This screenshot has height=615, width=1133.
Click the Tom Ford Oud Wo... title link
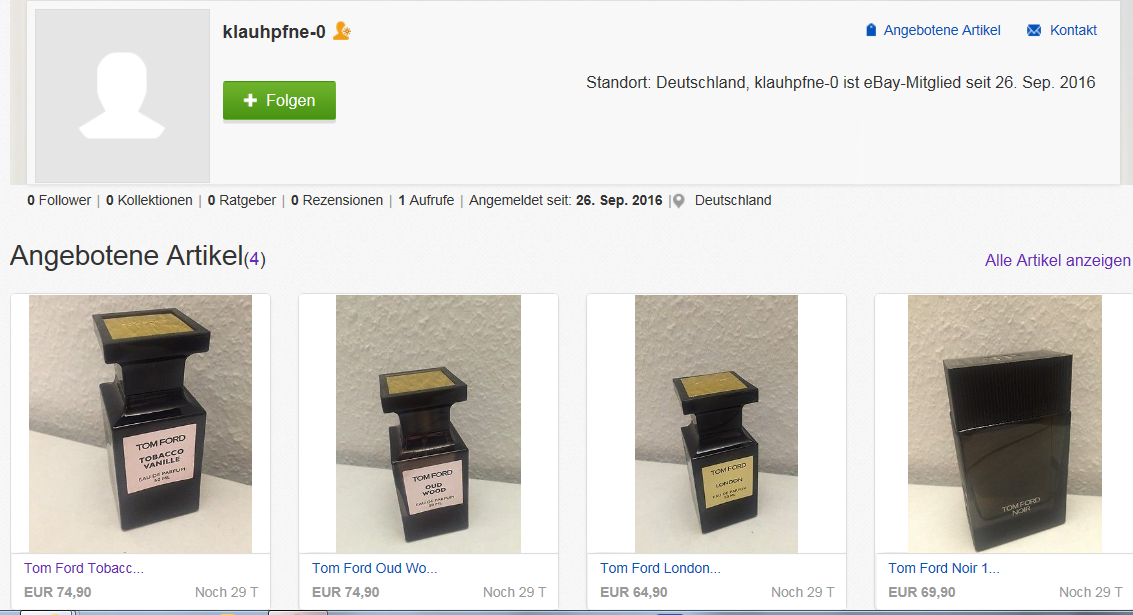tap(374, 568)
